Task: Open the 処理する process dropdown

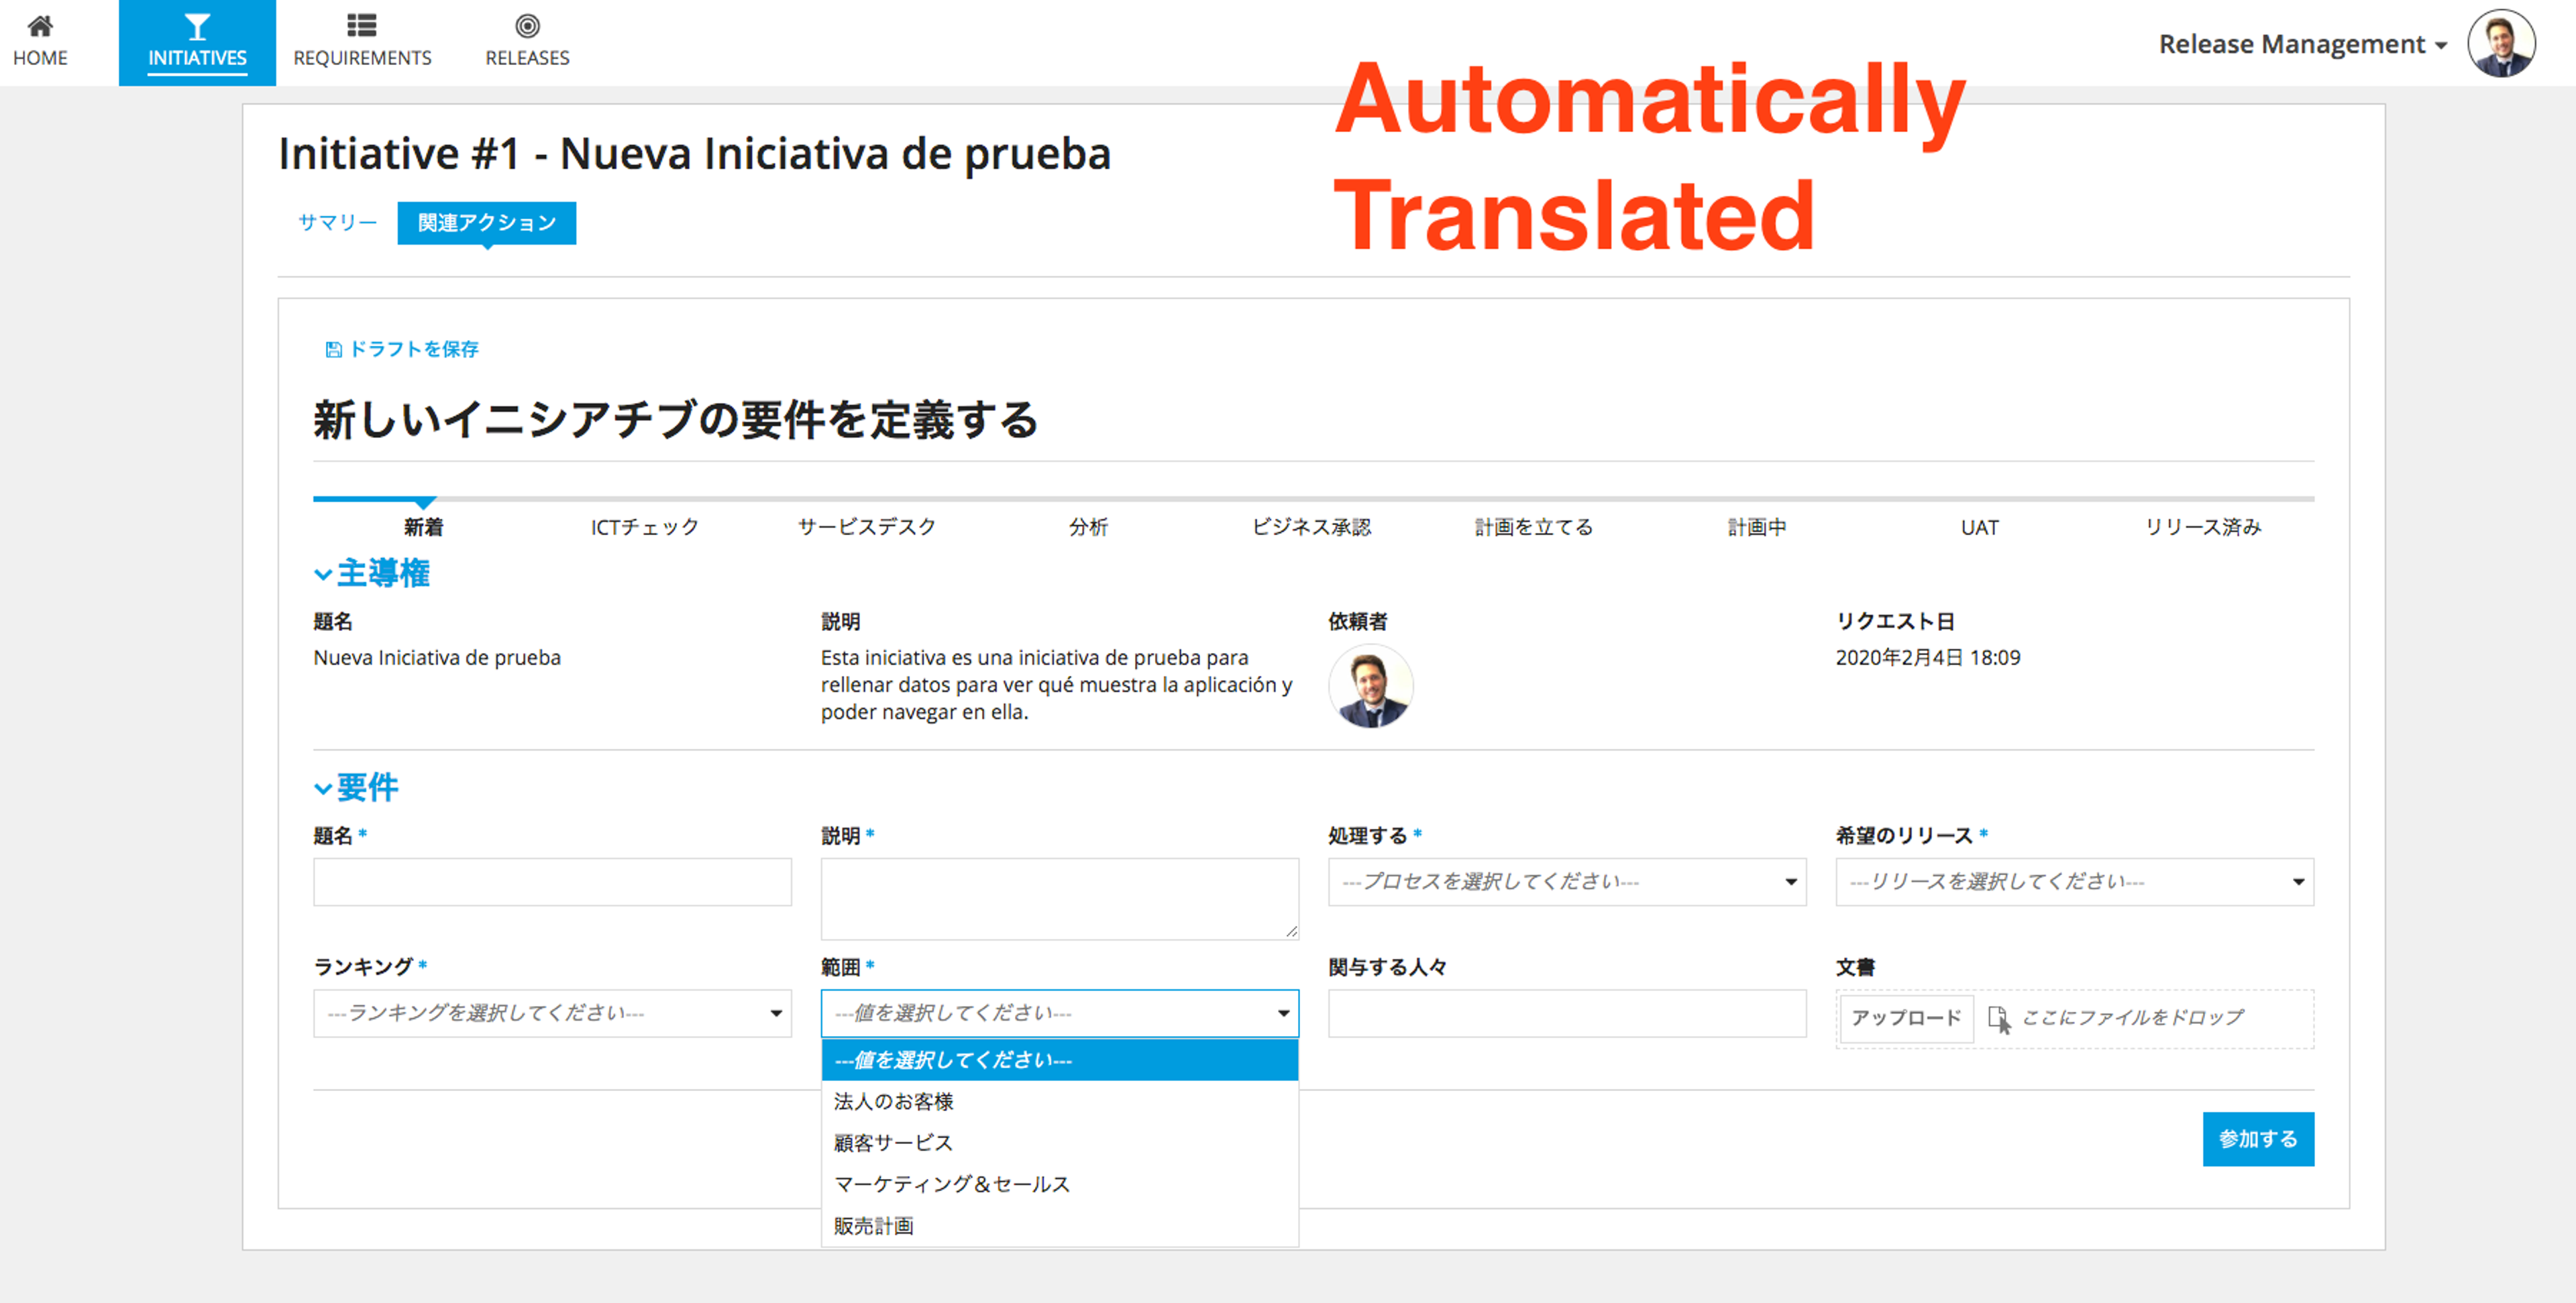Action: 1567,881
